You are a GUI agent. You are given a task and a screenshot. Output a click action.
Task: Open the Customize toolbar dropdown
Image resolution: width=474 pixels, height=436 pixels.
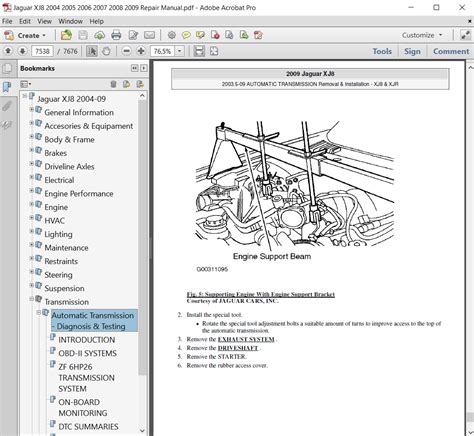[x=422, y=35]
